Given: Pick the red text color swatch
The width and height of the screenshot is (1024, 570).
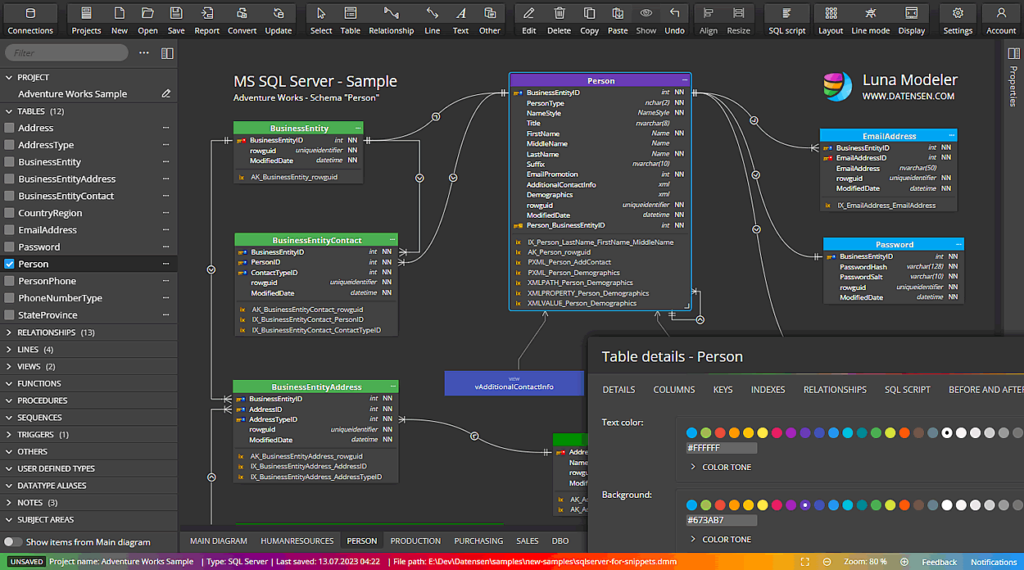Looking at the screenshot, I should 720,433.
